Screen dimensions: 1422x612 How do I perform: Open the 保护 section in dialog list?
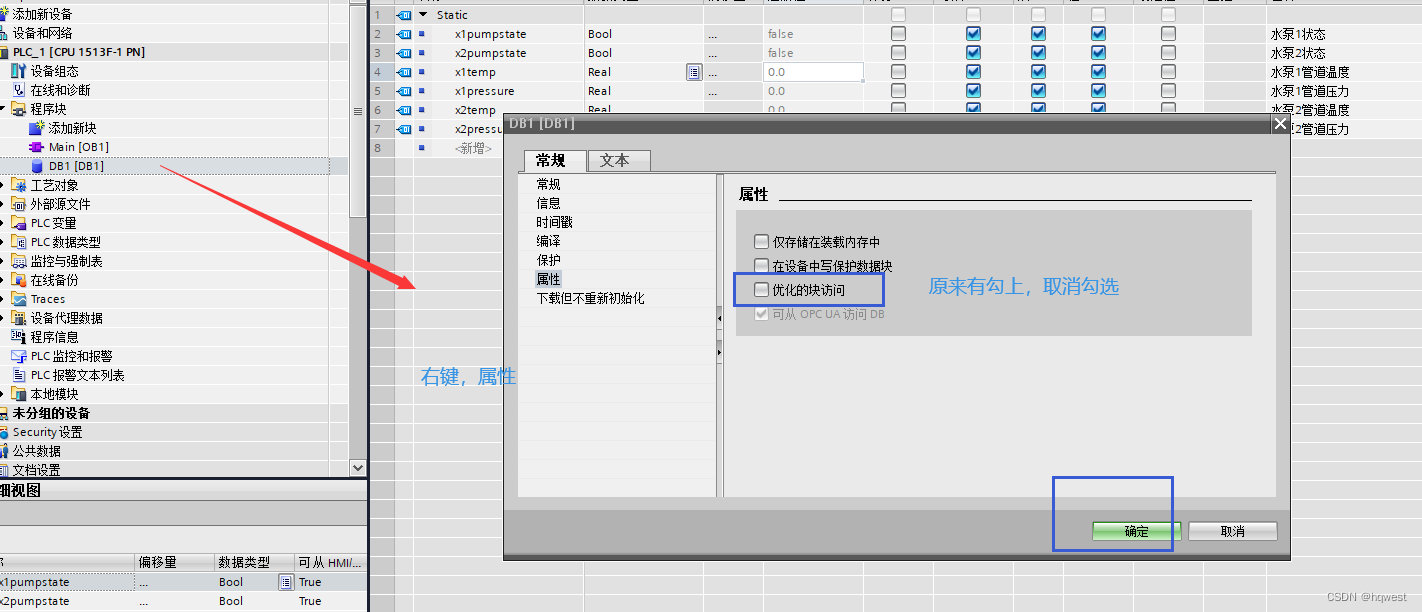[x=548, y=260]
